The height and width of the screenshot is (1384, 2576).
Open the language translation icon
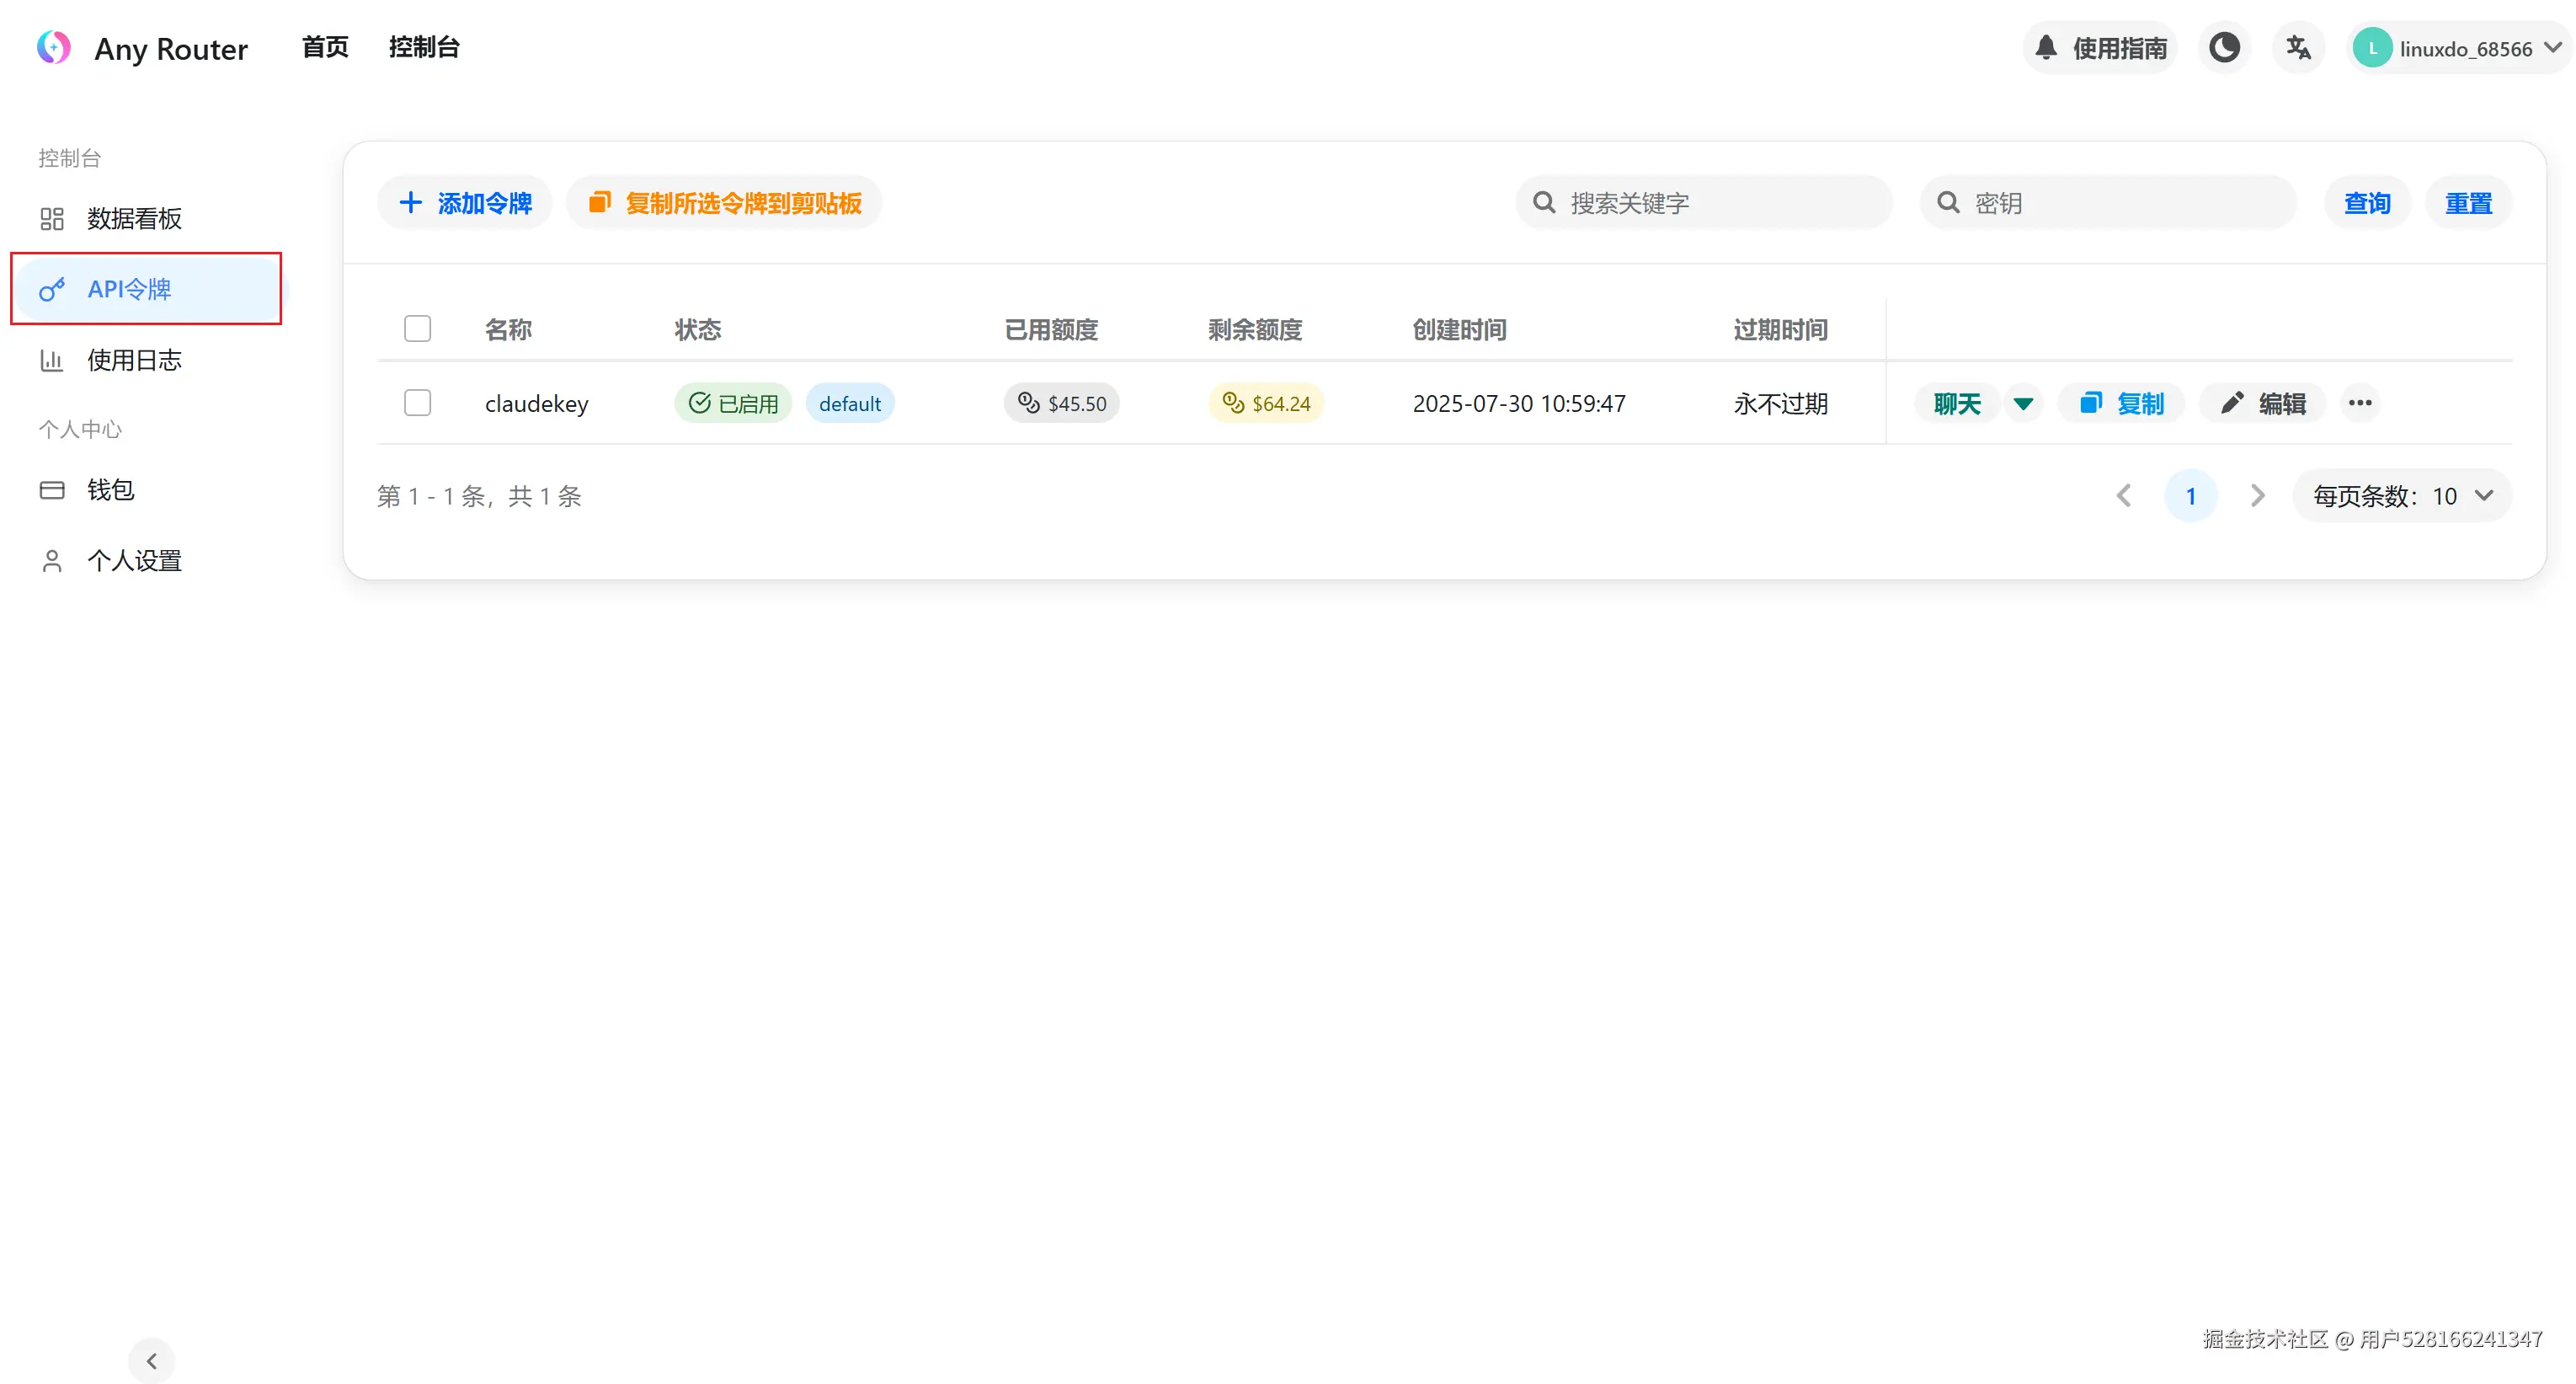pyautogui.click(x=2298, y=47)
